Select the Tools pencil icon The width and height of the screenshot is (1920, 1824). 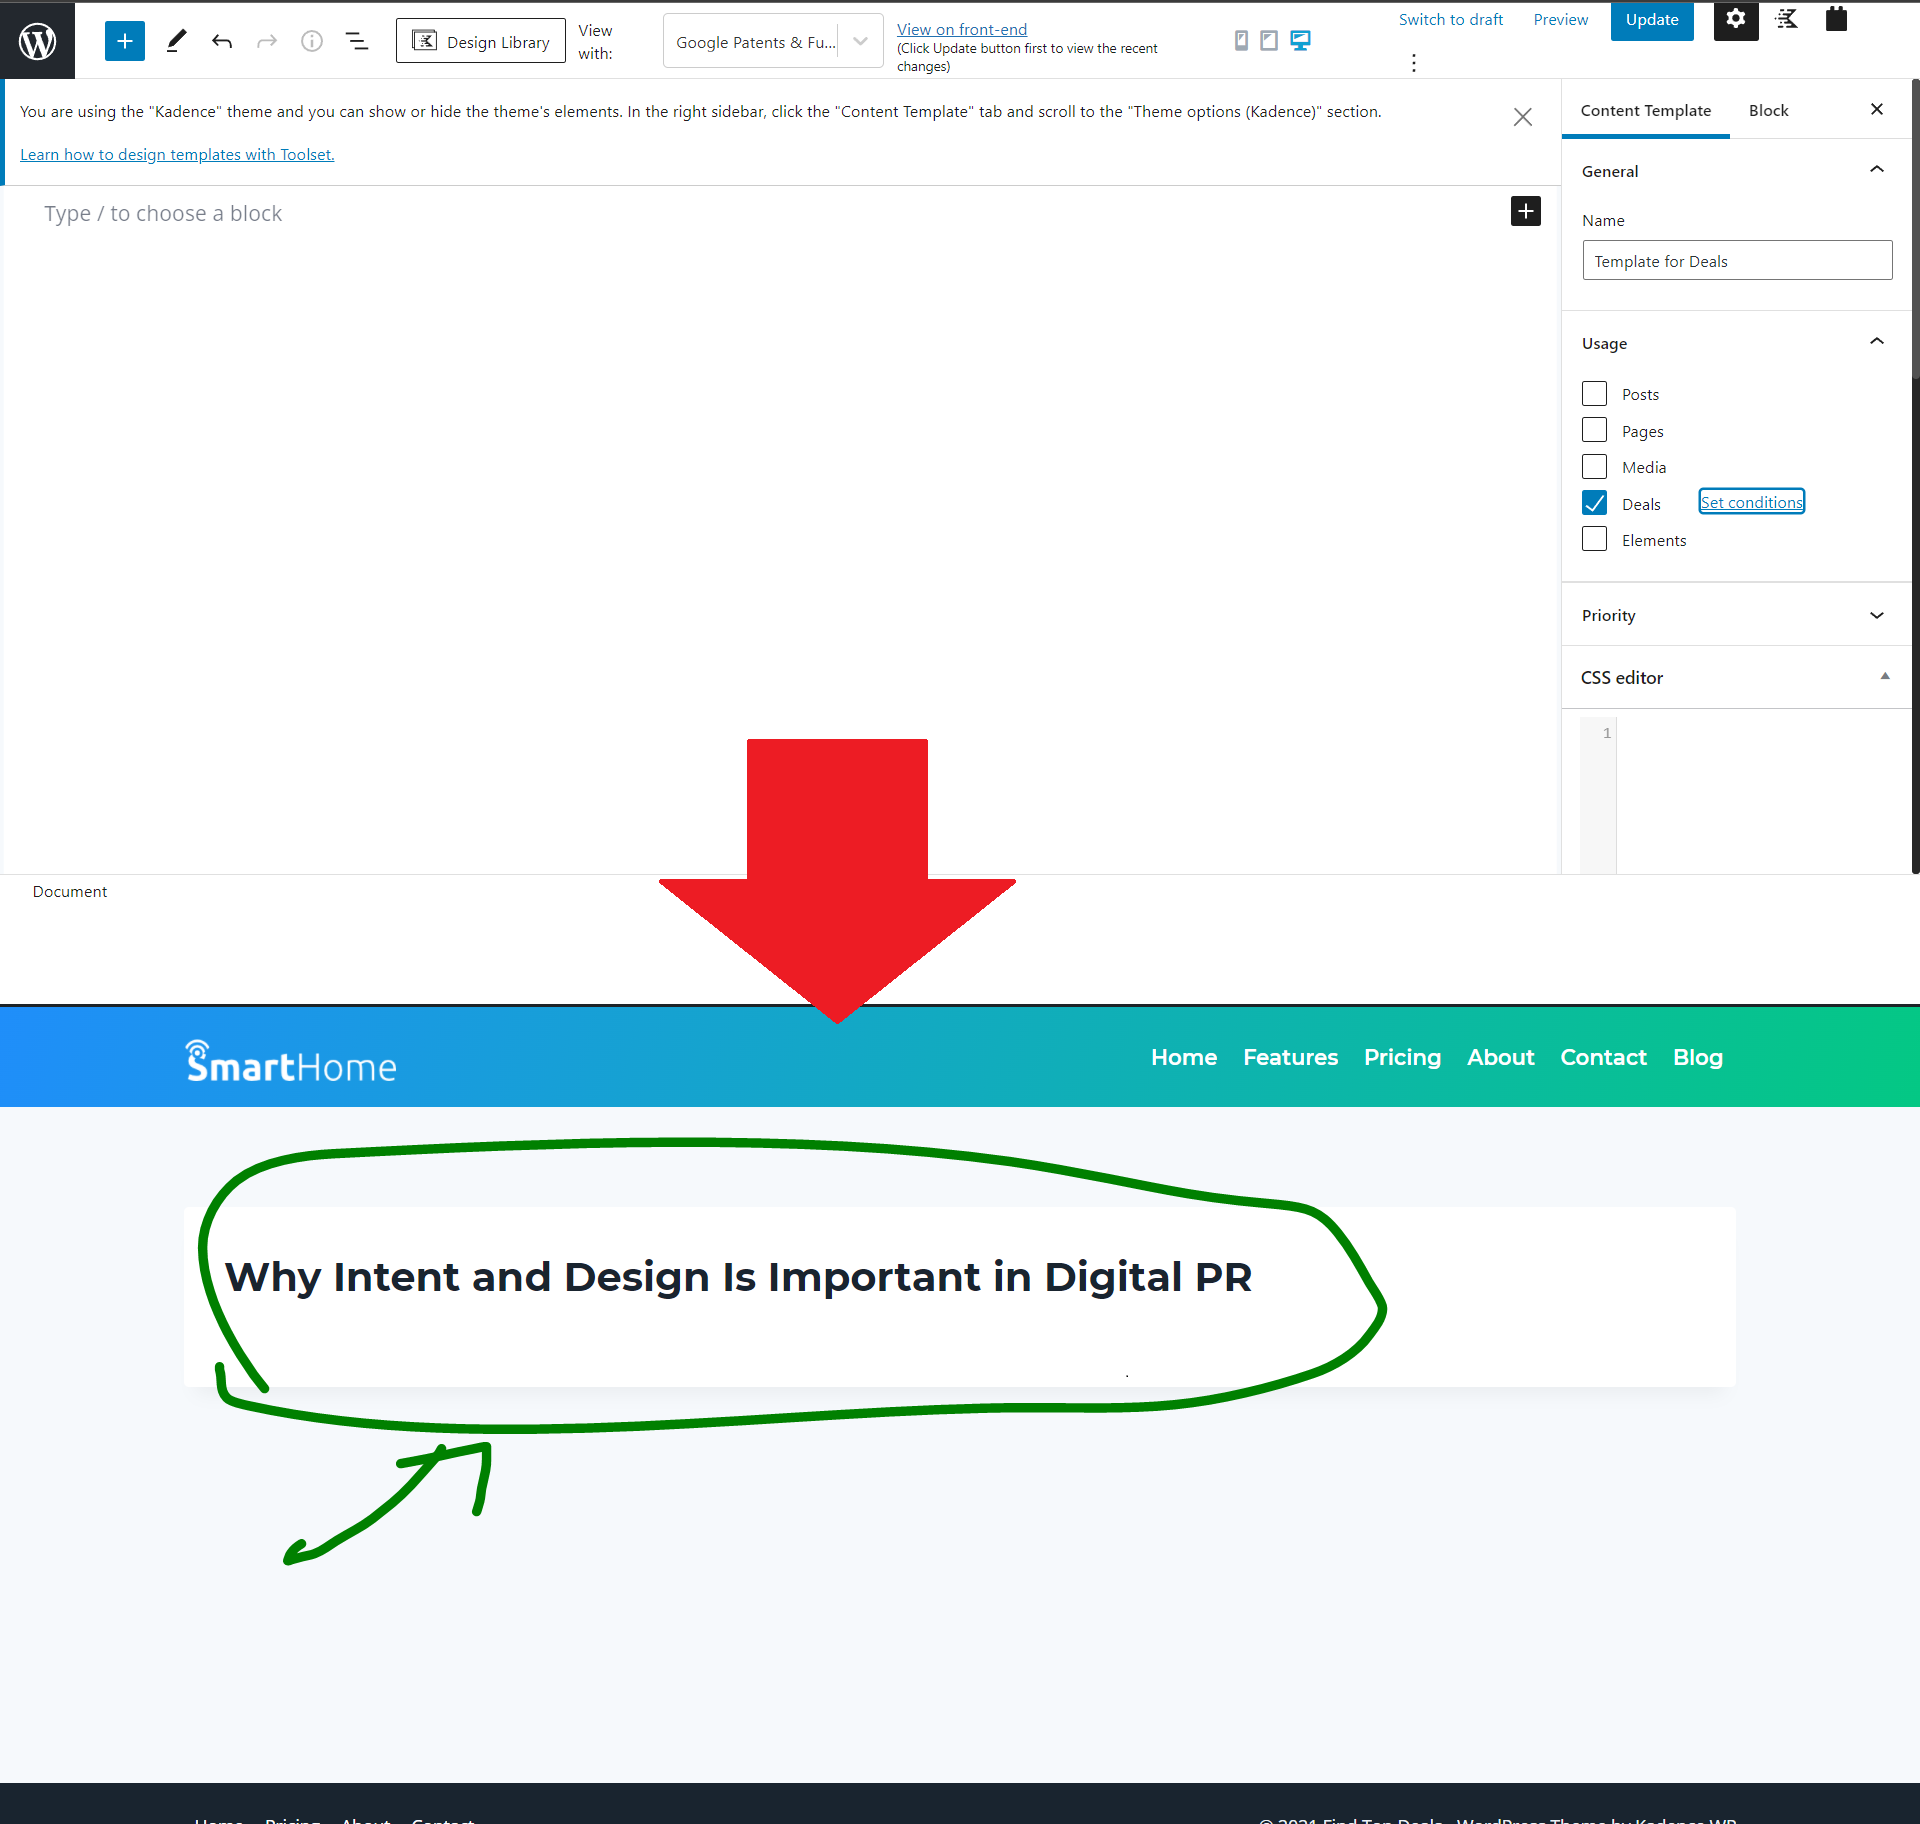176,41
